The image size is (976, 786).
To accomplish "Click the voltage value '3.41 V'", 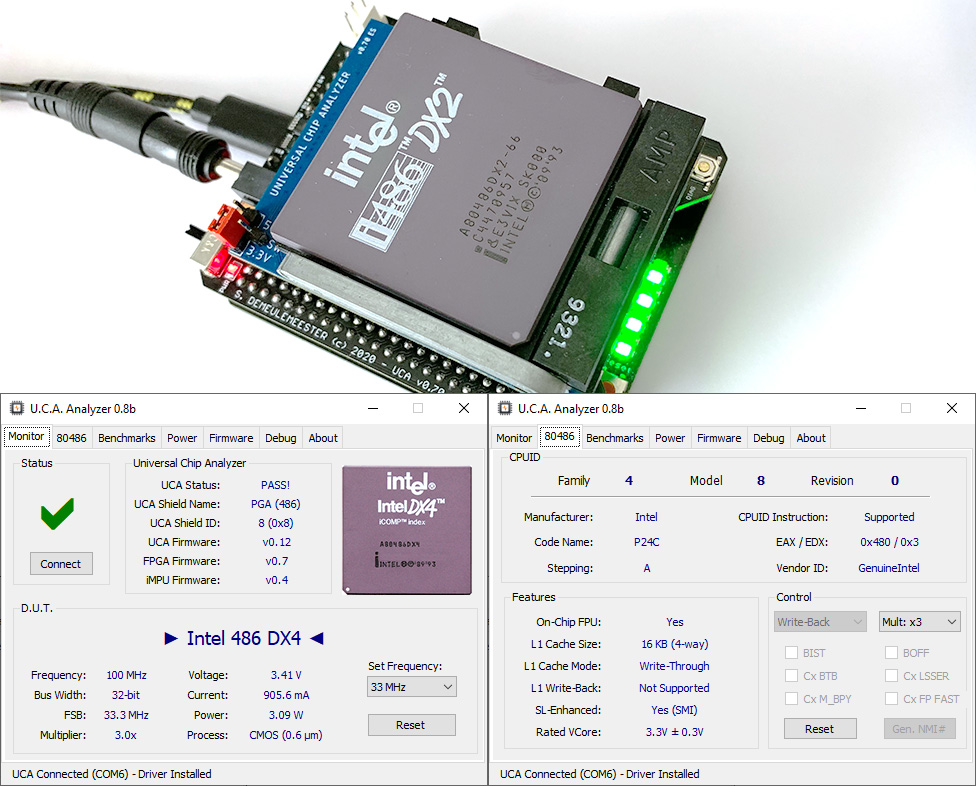I will coord(286,675).
